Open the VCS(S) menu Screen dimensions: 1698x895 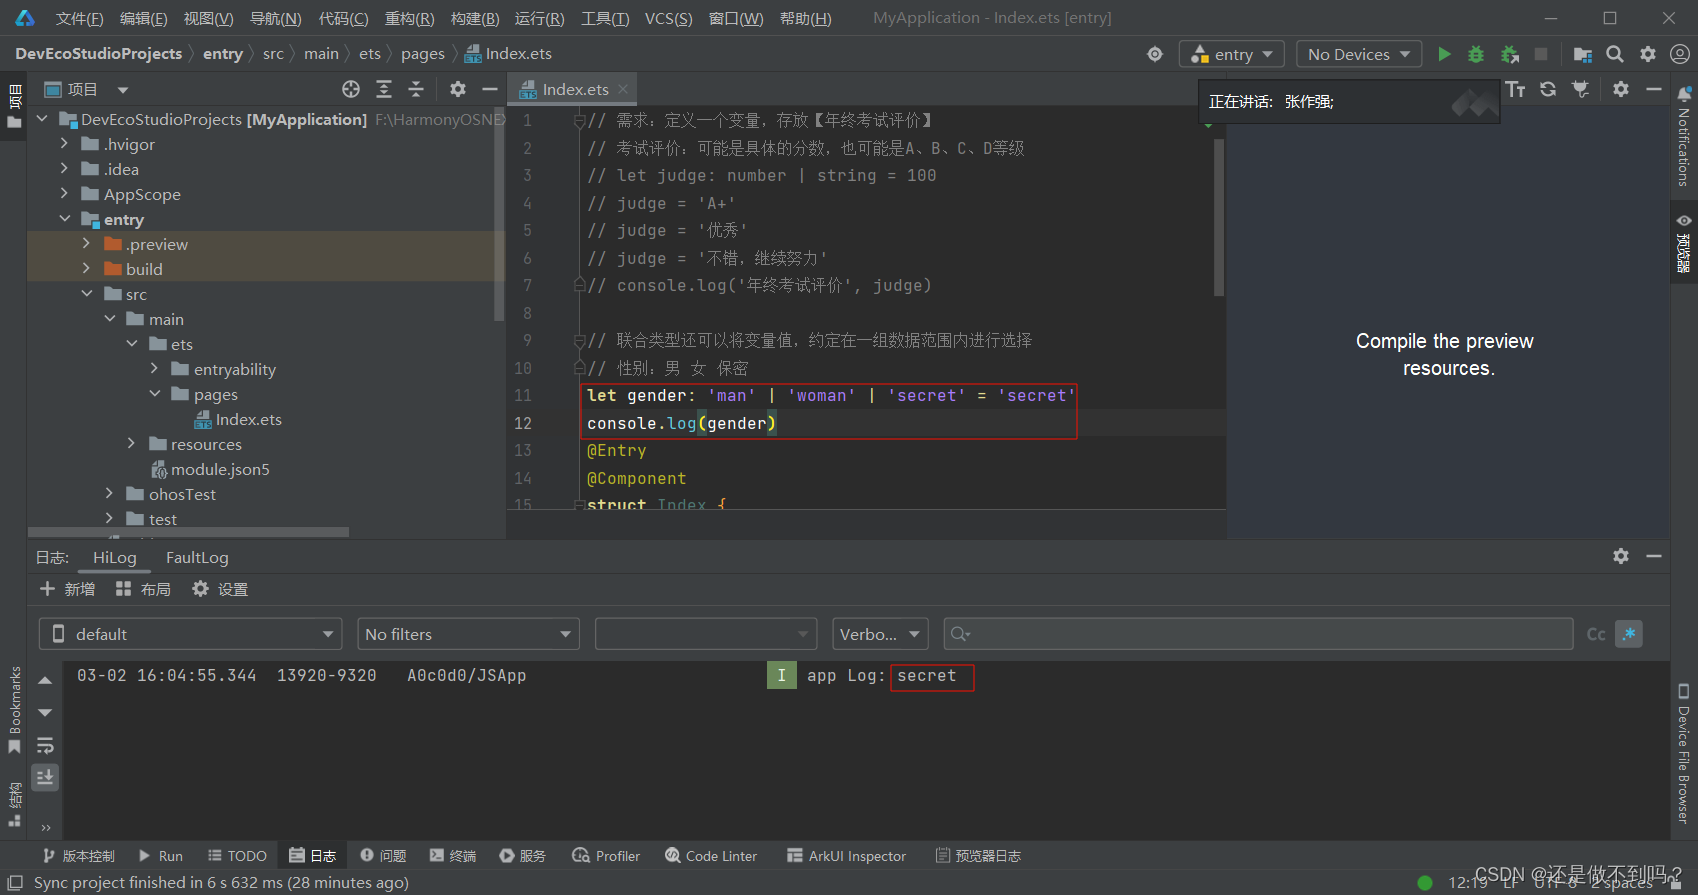668,18
